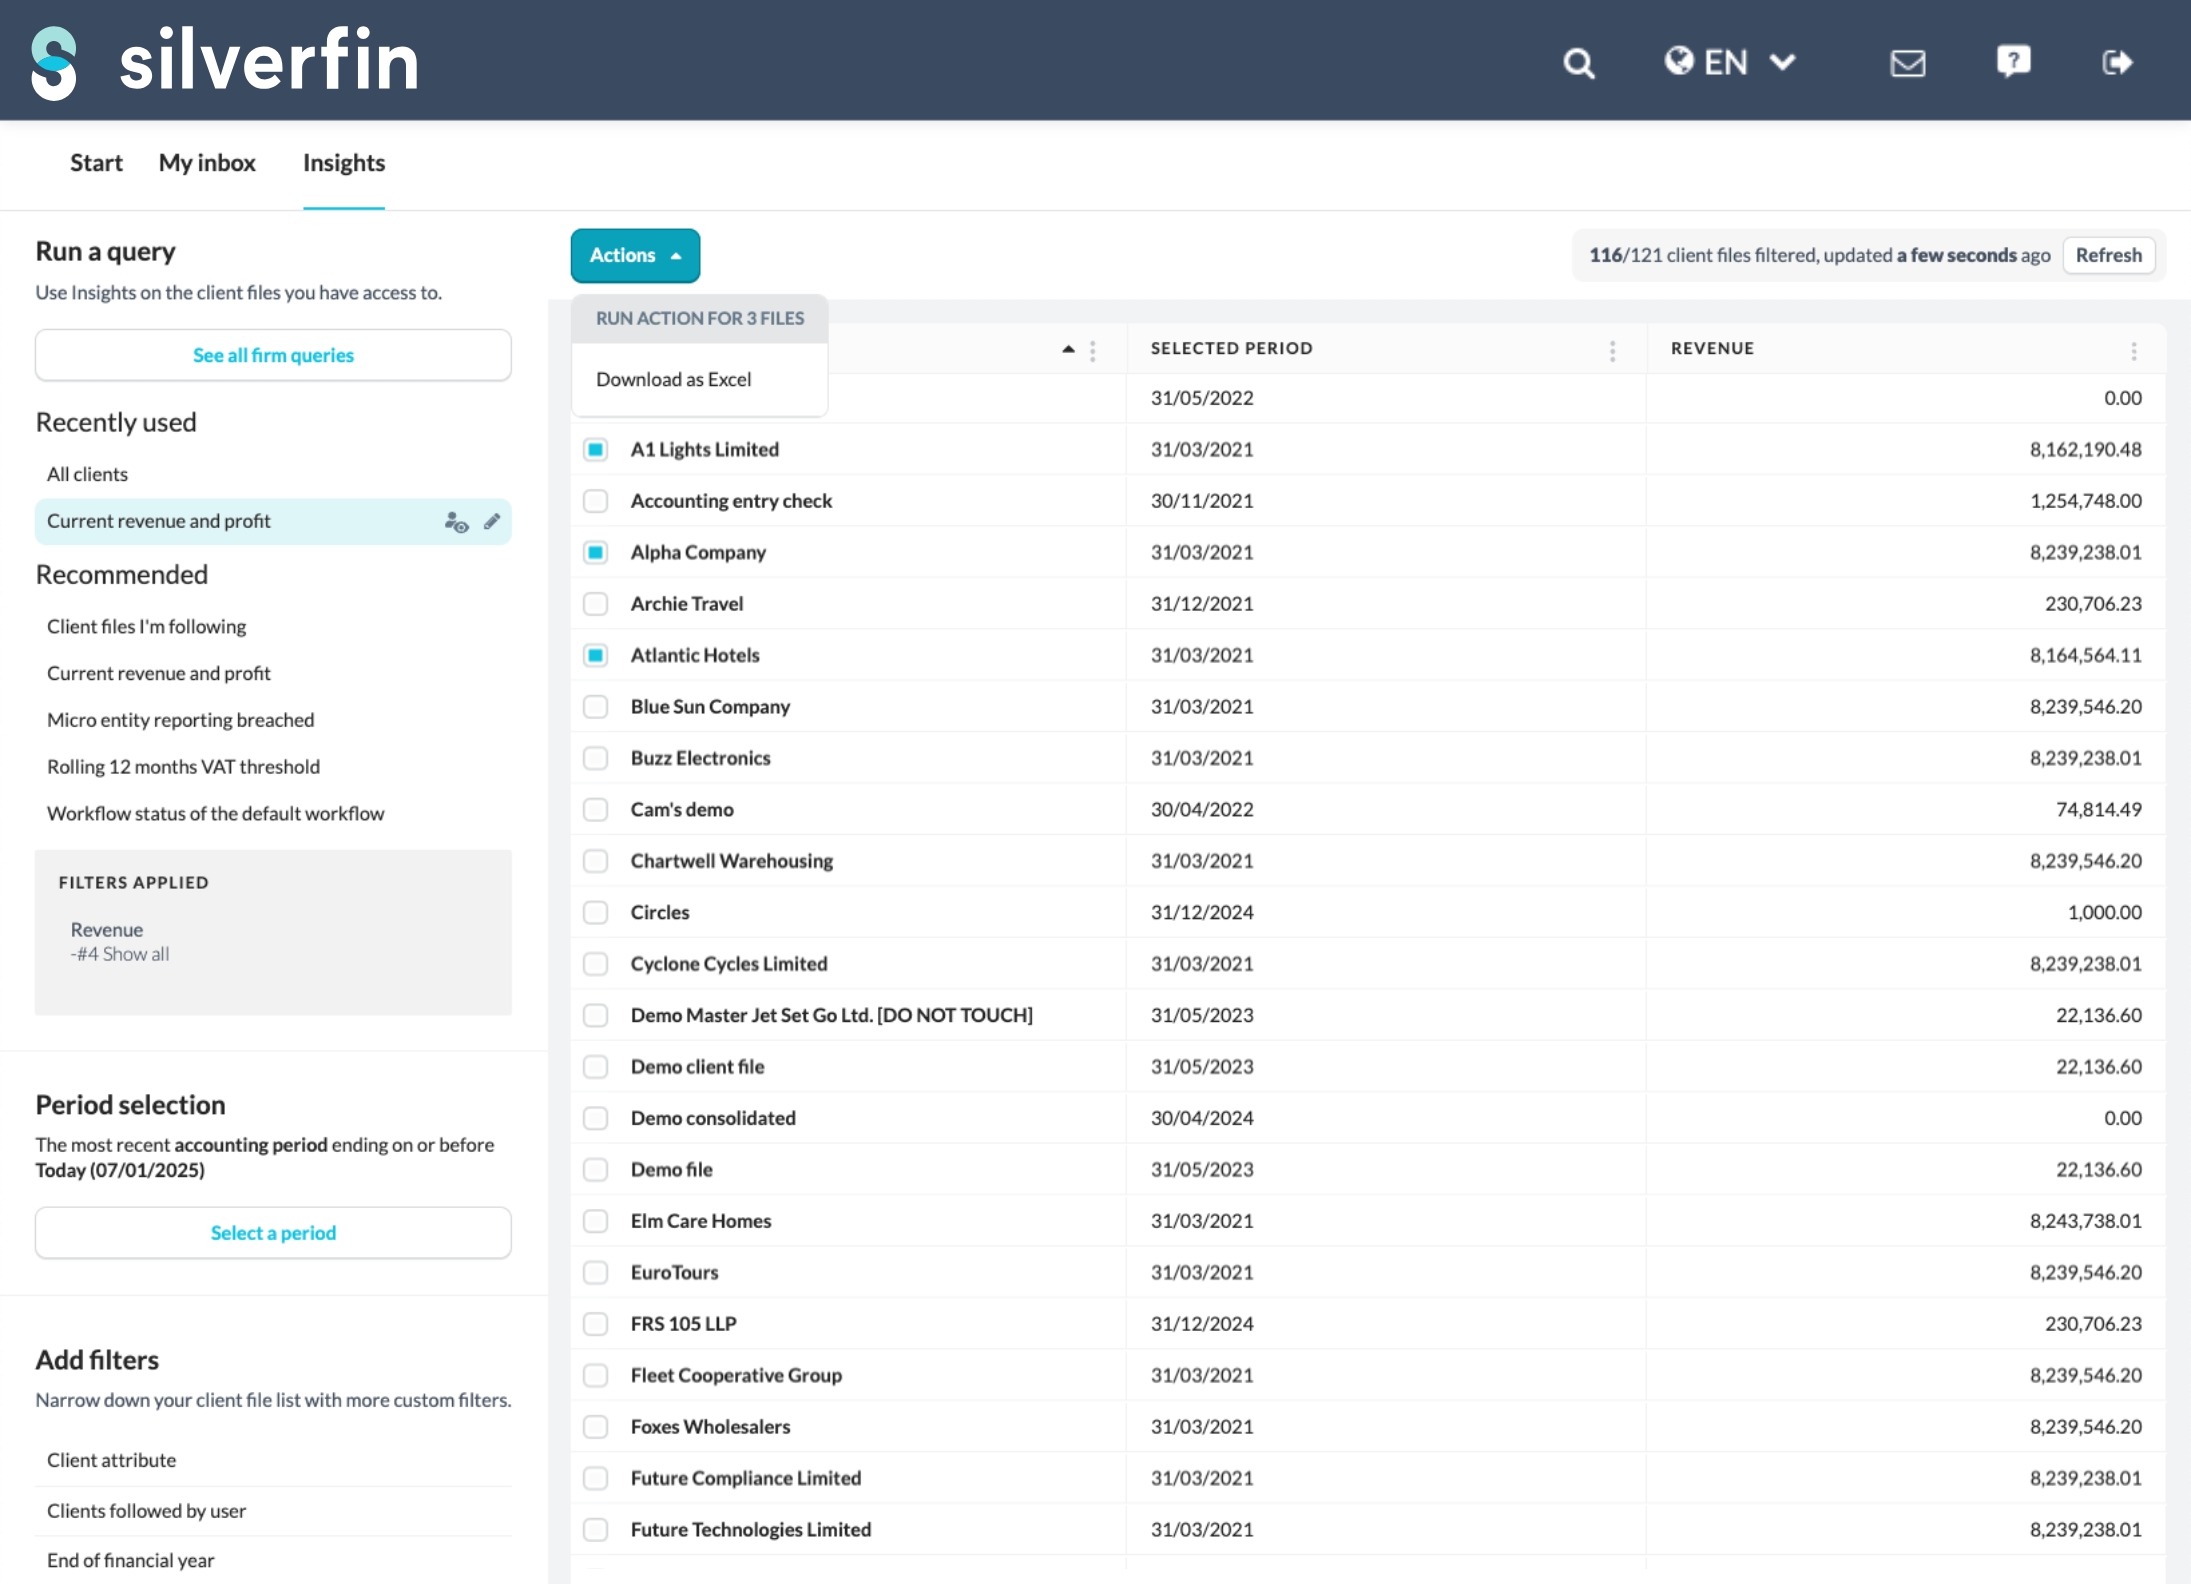Viewport: 2191px width, 1584px height.
Task: Click the Selected Period column header
Action: (1231, 349)
